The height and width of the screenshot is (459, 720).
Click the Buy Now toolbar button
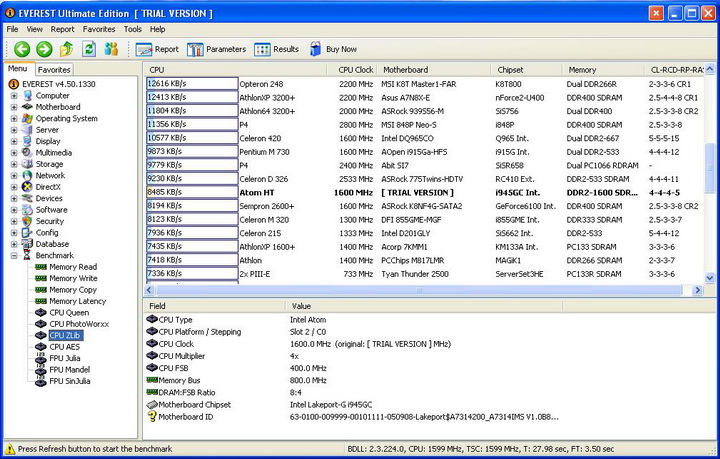point(333,49)
